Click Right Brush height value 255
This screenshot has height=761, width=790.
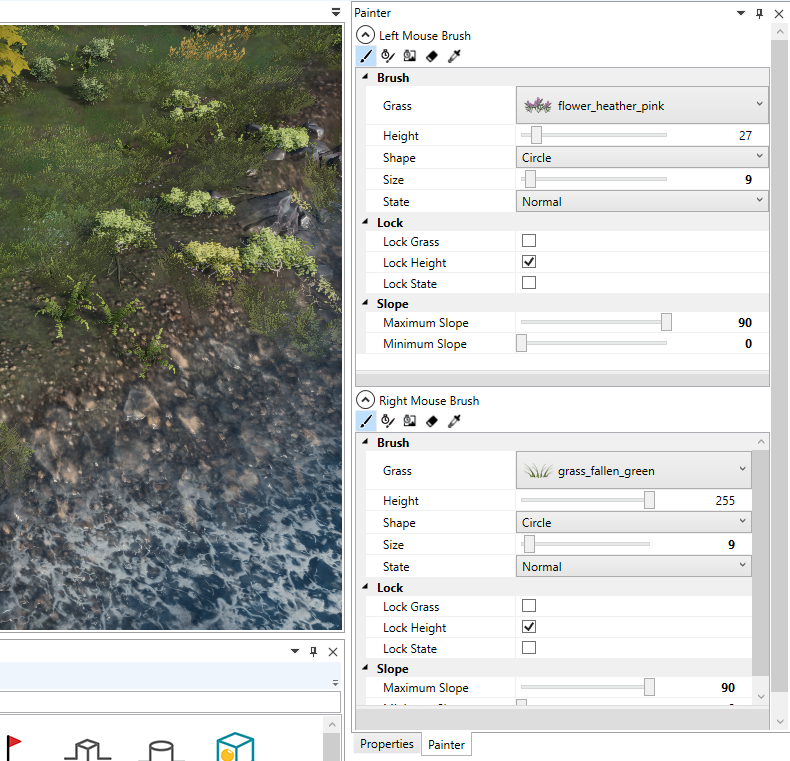(725, 500)
